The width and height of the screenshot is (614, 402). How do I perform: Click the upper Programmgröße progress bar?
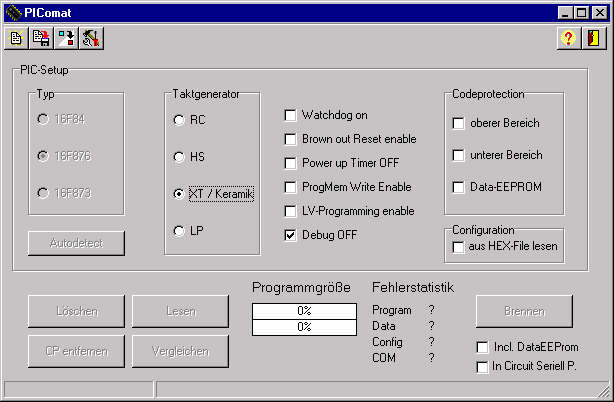304,310
